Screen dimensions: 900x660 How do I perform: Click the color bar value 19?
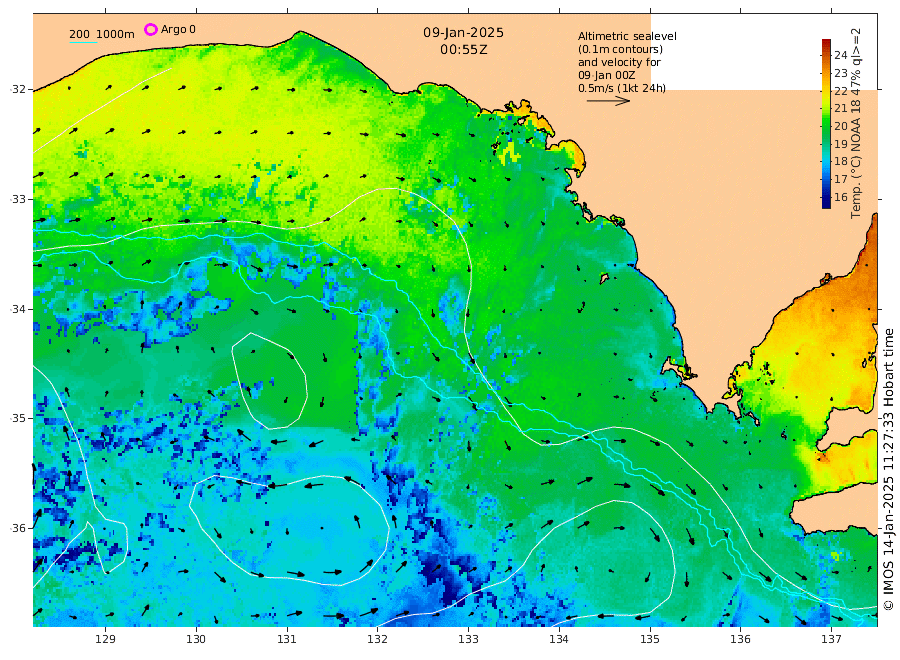point(841,144)
